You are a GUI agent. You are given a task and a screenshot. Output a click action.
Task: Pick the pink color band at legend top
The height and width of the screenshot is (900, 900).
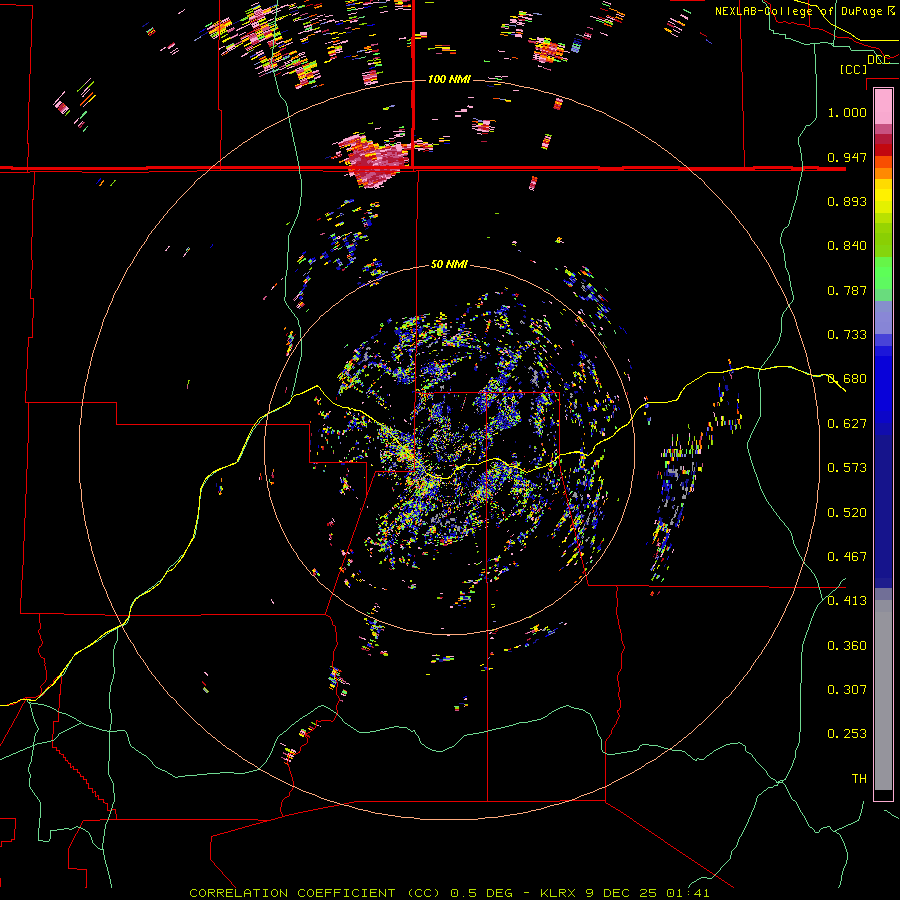(883, 106)
